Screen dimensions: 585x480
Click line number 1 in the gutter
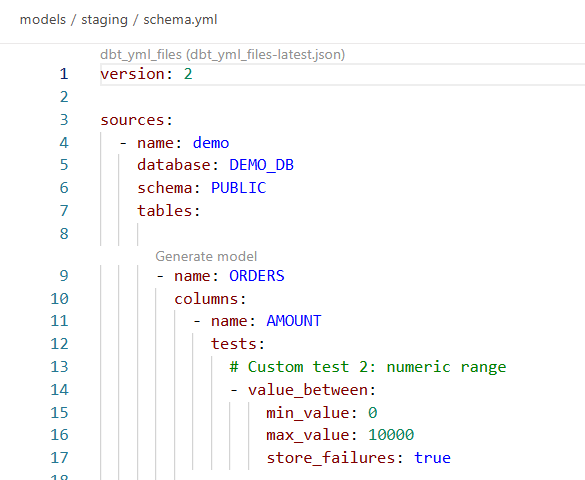64,74
